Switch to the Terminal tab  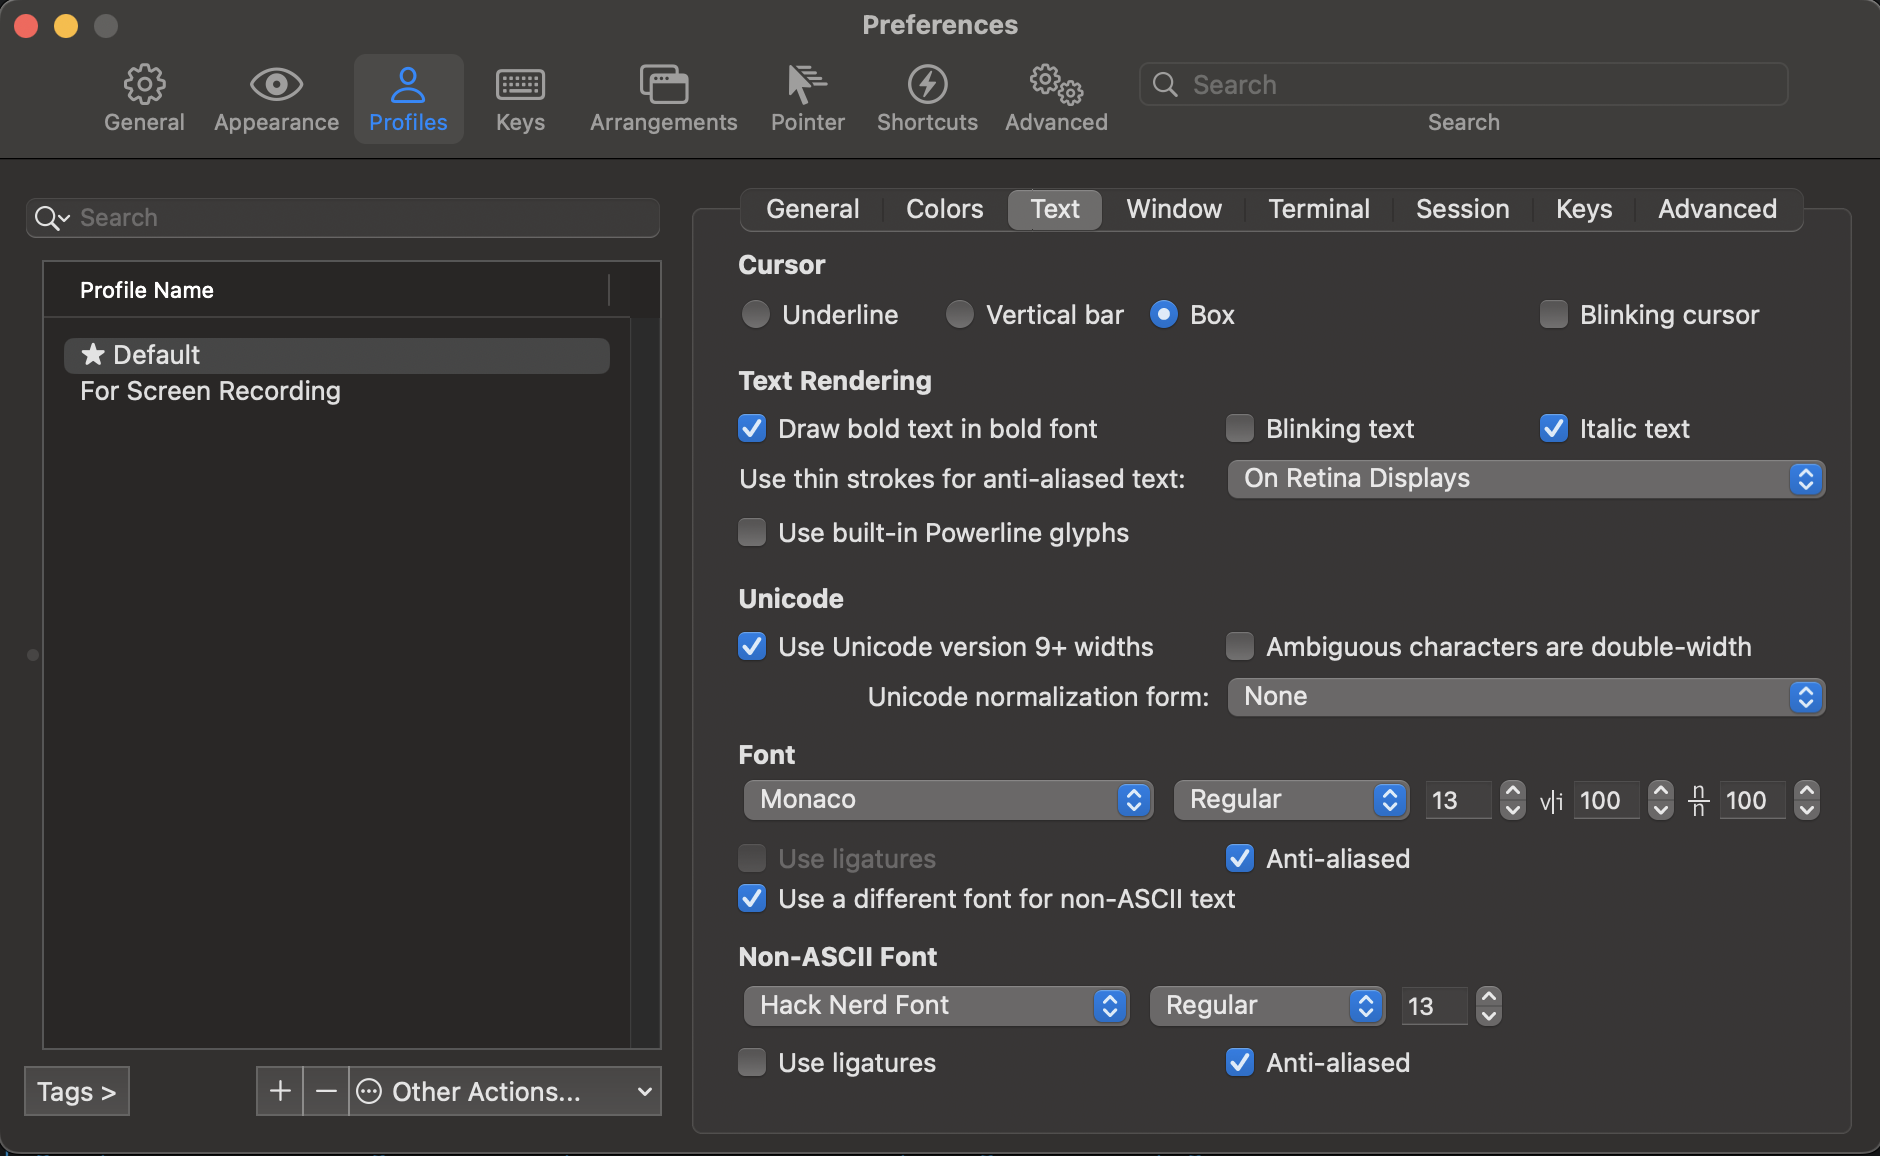click(1319, 209)
